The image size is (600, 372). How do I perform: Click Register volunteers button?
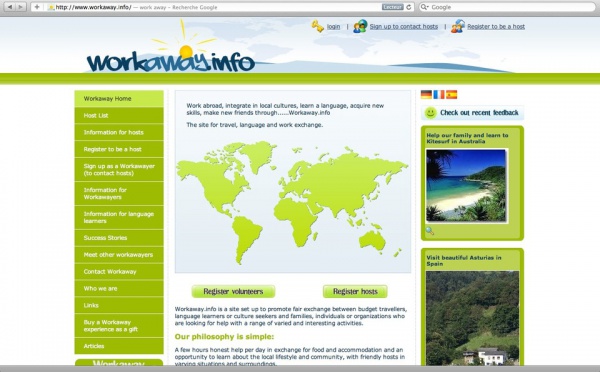[x=233, y=291]
